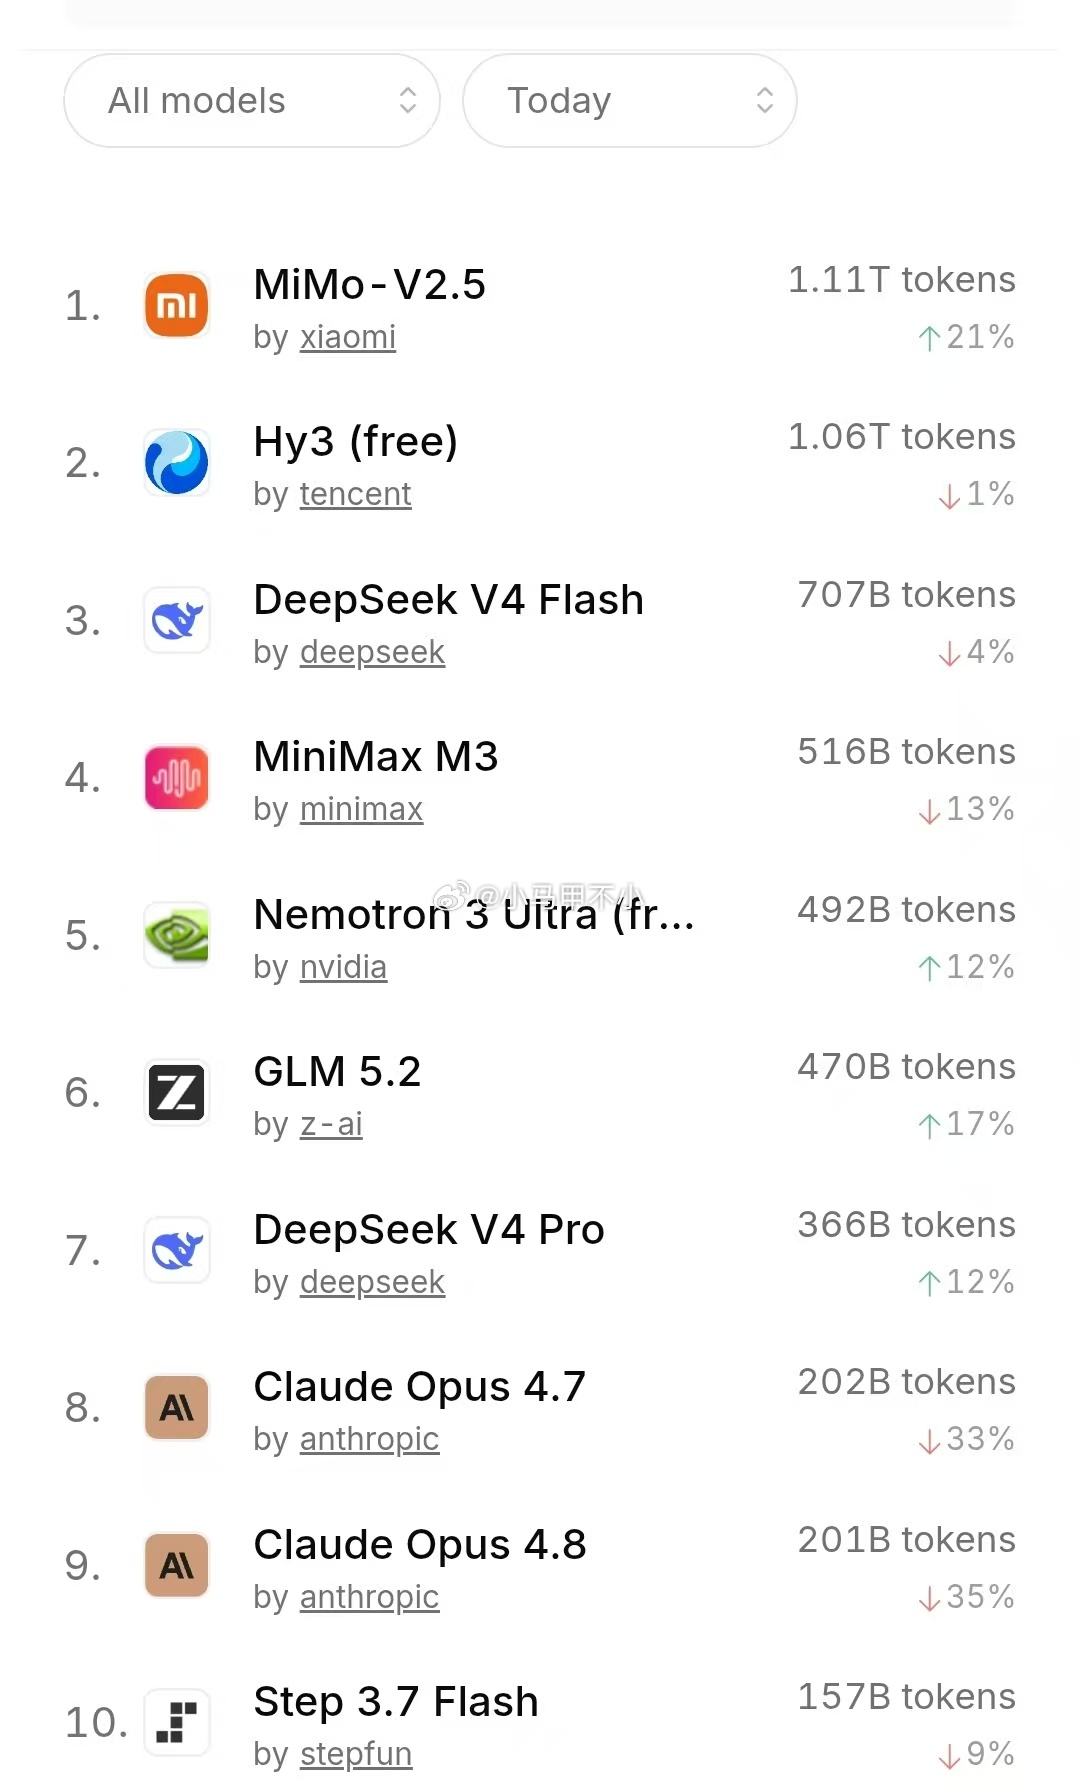Open the stepfun author link
The width and height of the screenshot is (1080, 1792).
[x=356, y=1755]
